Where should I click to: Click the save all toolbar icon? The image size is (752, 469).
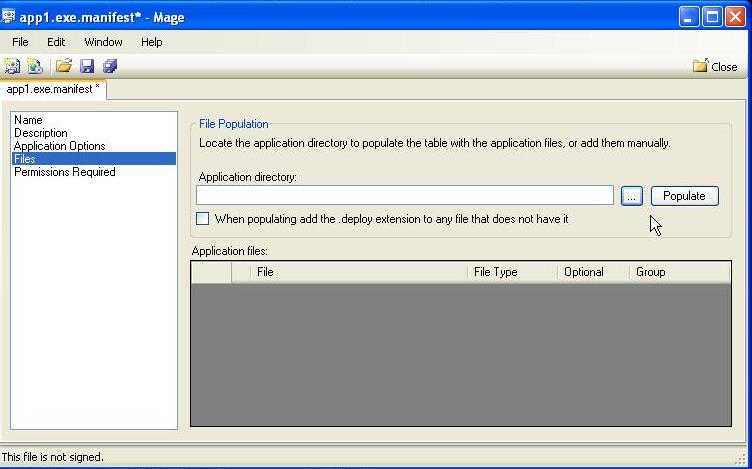point(110,66)
